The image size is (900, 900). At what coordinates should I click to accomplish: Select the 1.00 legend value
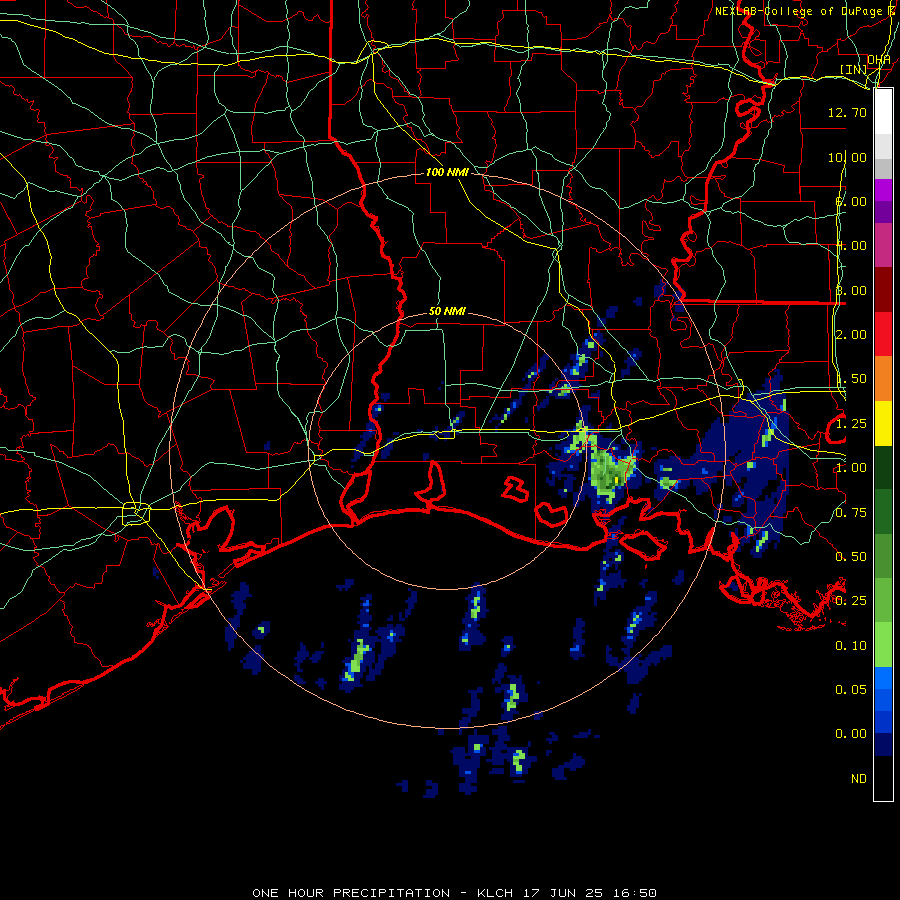click(851, 468)
